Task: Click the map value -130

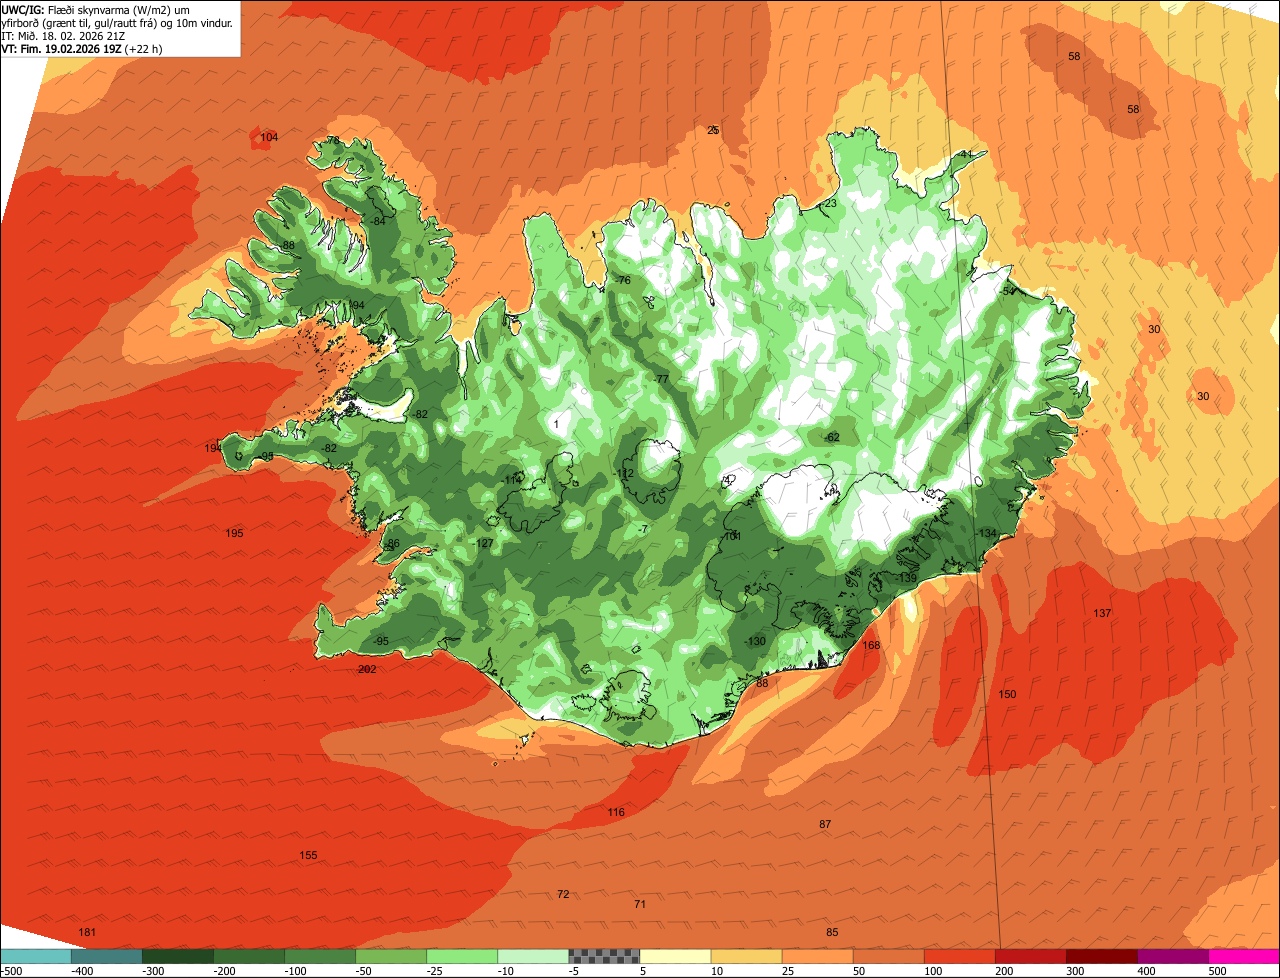Action: 755,641
